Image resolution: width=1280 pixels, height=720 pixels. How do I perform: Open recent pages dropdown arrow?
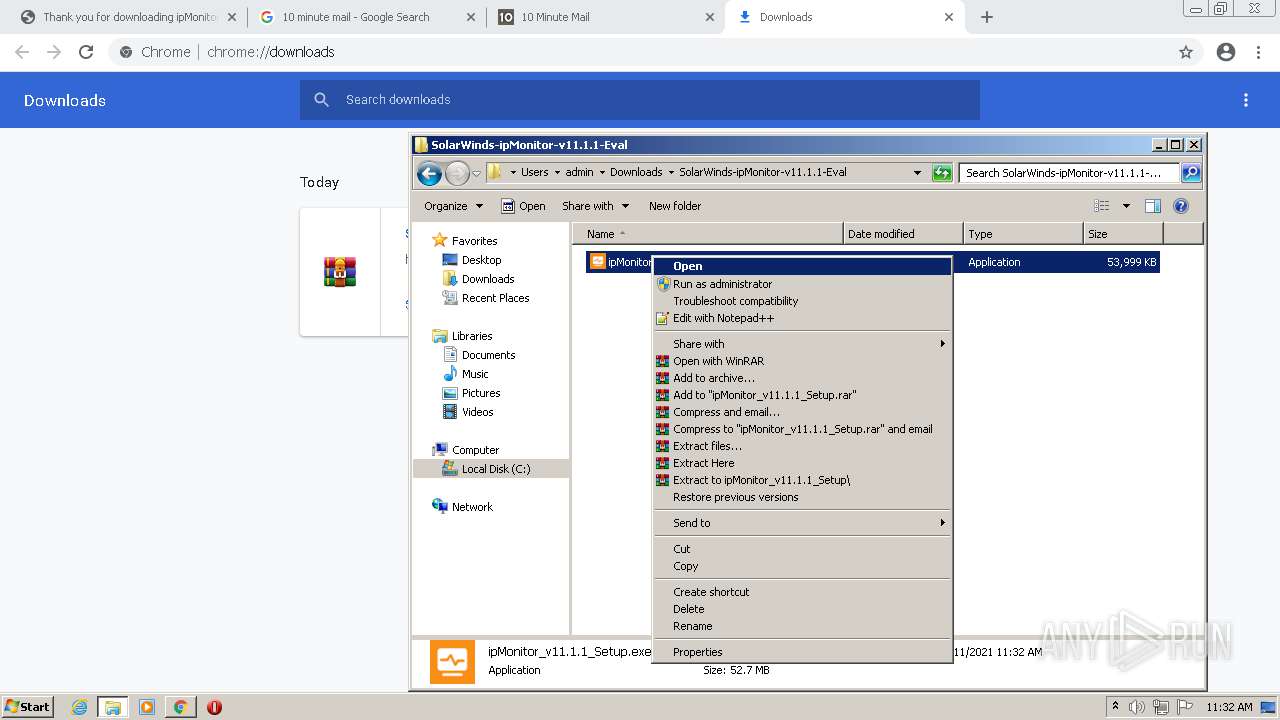[476, 173]
